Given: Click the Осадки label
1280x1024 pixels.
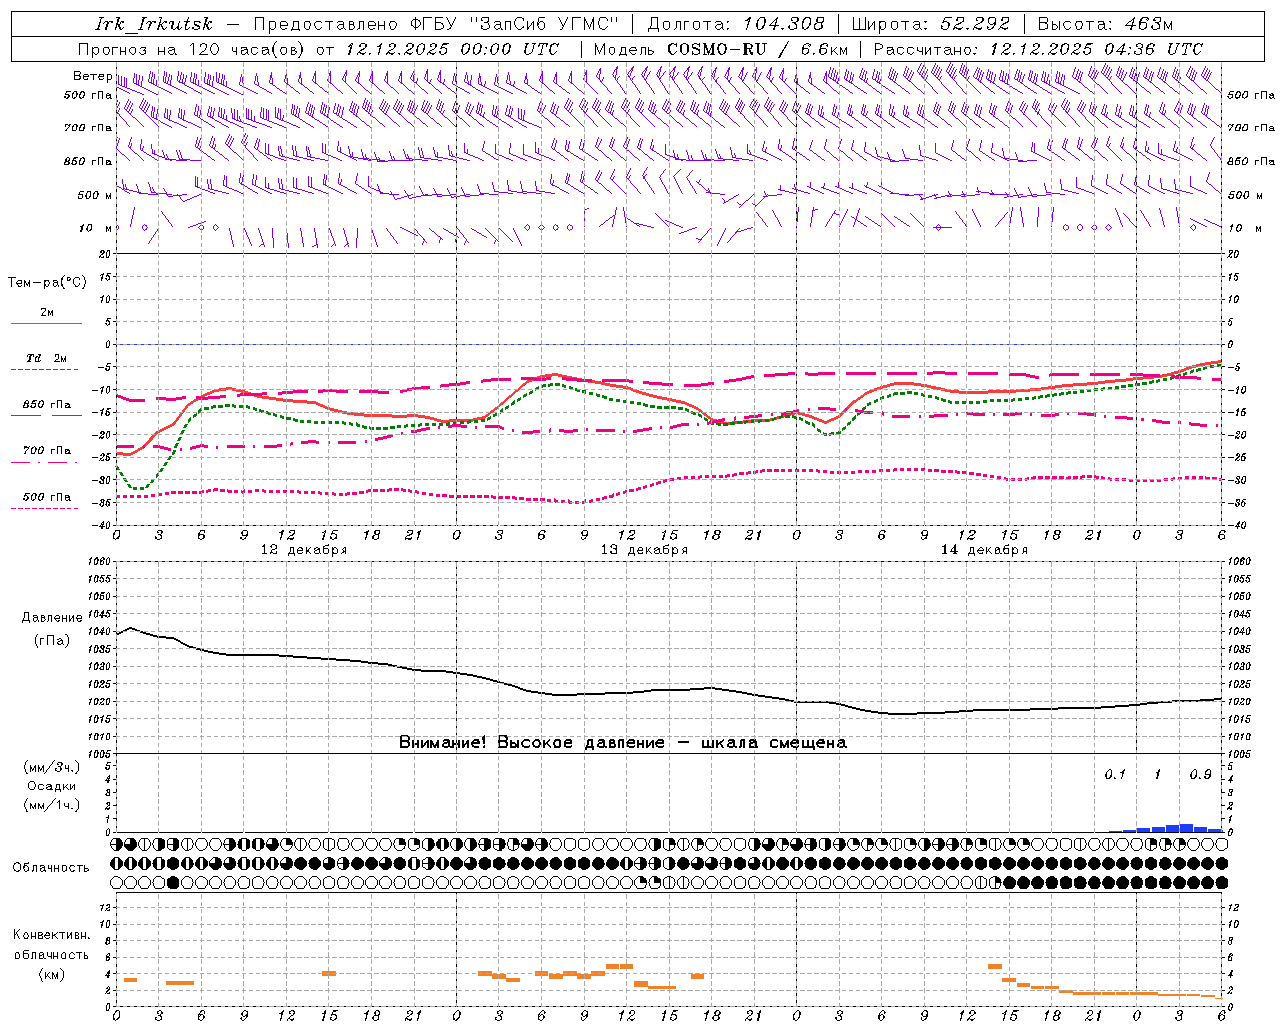Looking at the screenshot, I should point(51,786).
